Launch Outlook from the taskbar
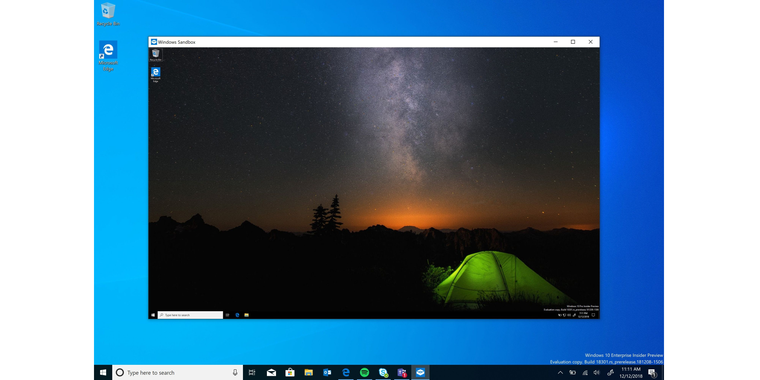760x380 pixels. (327, 372)
